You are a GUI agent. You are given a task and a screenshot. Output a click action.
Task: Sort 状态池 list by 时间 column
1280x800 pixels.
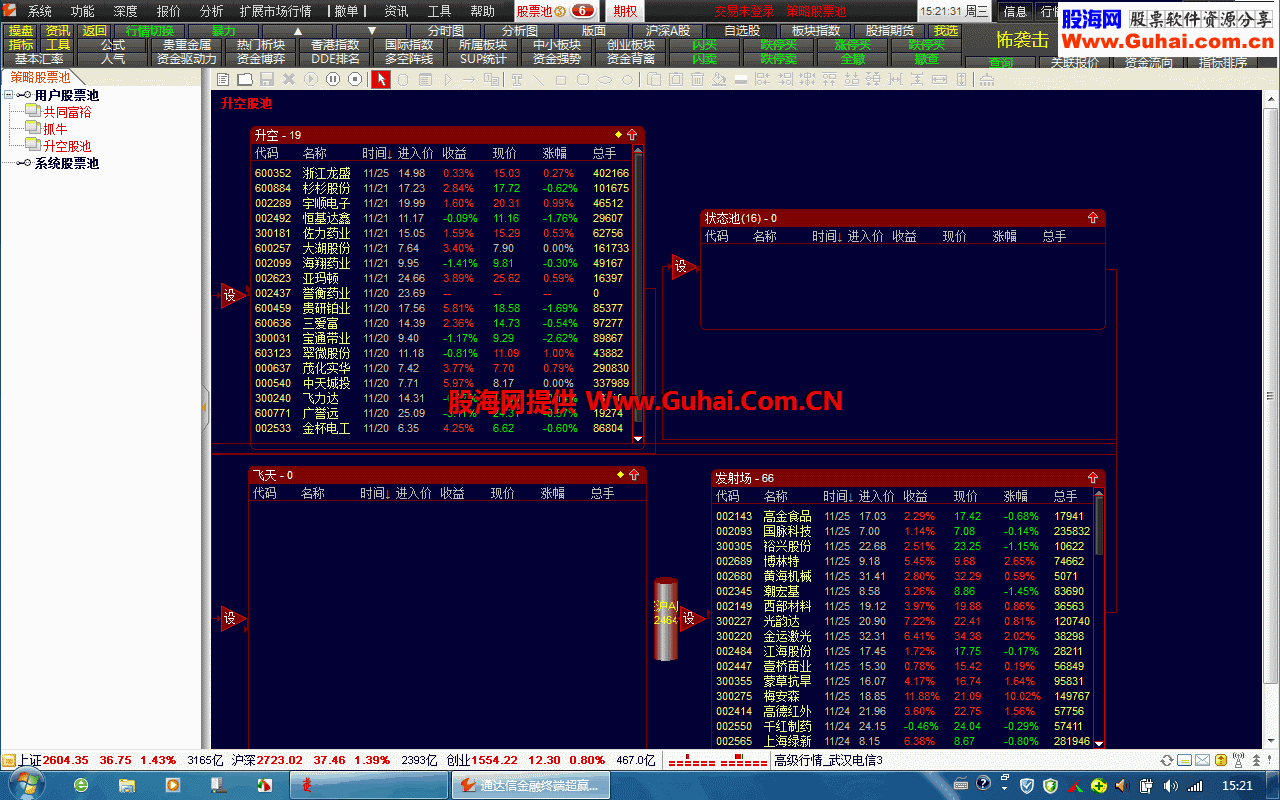pos(825,236)
